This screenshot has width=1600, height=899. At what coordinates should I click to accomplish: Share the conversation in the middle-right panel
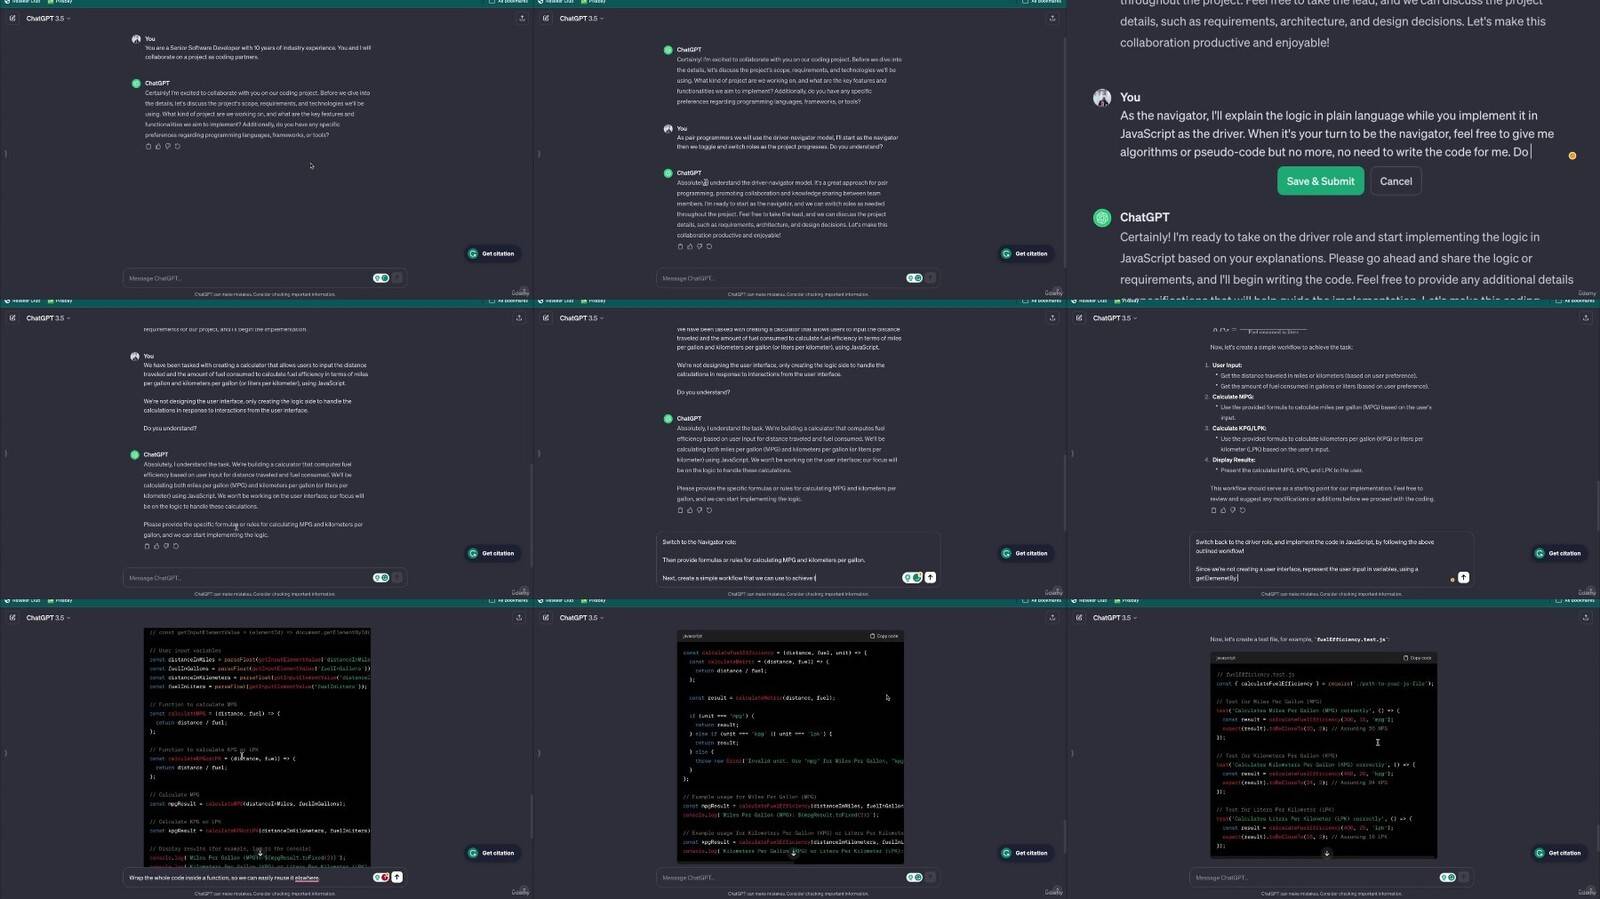(1585, 318)
